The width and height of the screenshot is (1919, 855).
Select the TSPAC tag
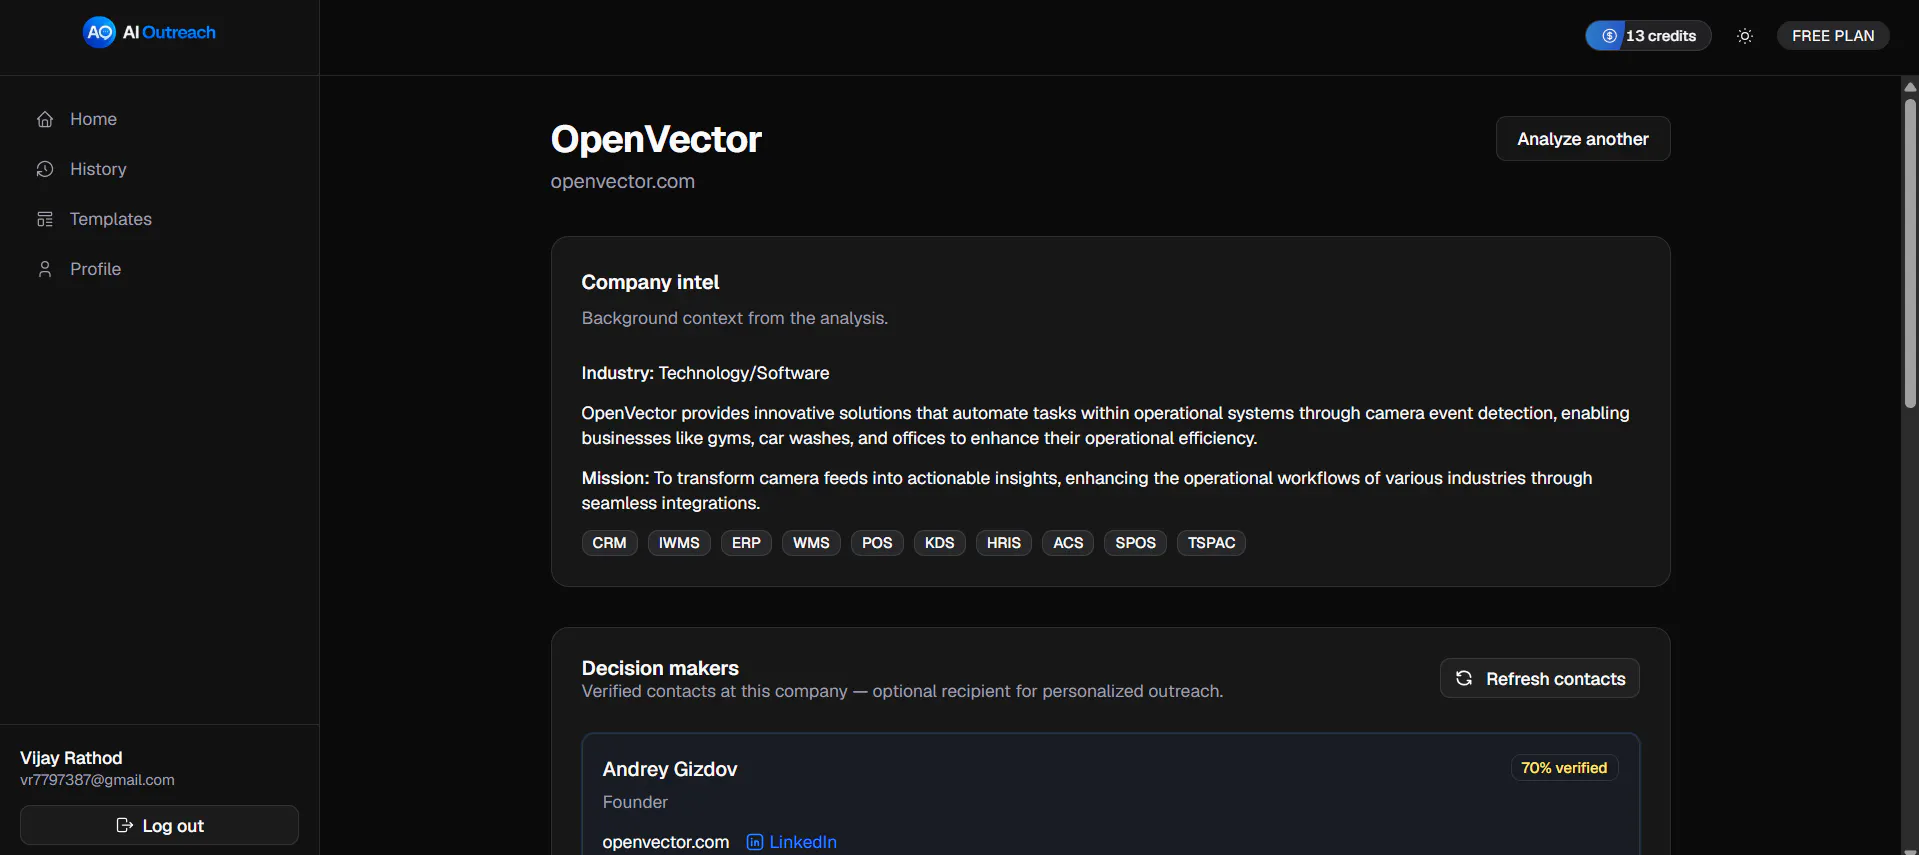pos(1211,543)
